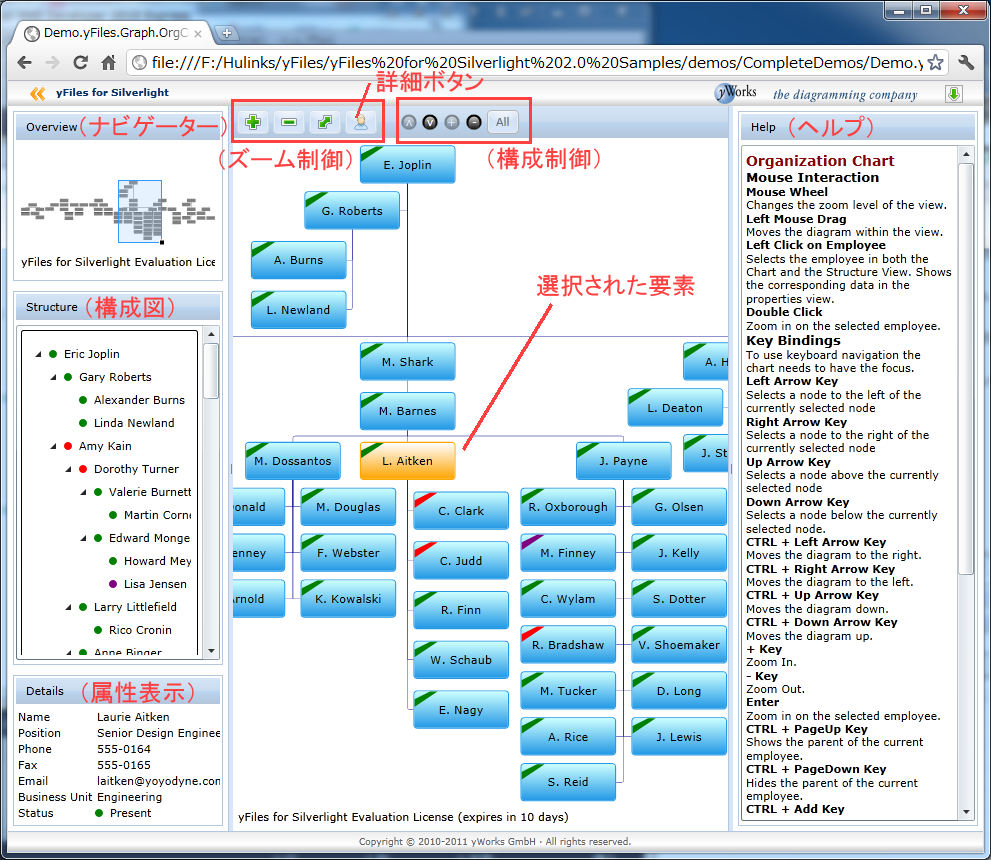Select the V. Shoemaker chart node
The height and width of the screenshot is (860, 991).
679,645
